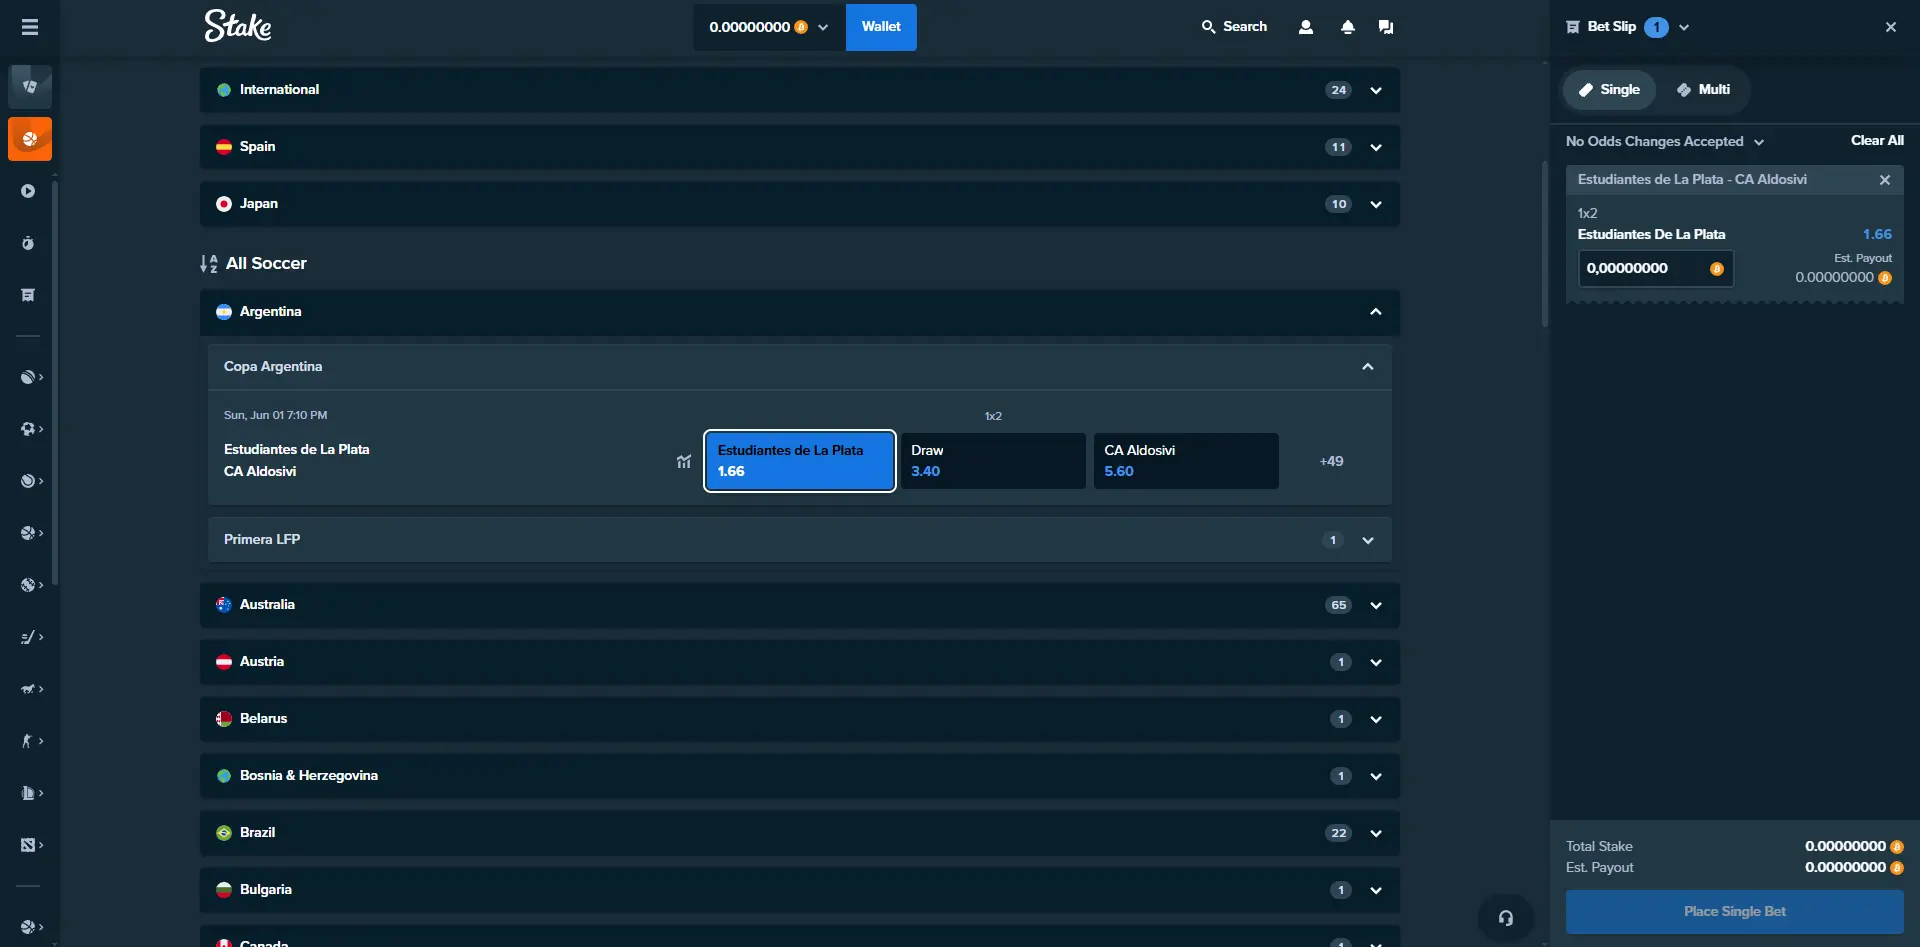This screenshot has width=1920, height=947.
Task: Click bitcoin icon in stake amount field
Action: coord(1717,268)
